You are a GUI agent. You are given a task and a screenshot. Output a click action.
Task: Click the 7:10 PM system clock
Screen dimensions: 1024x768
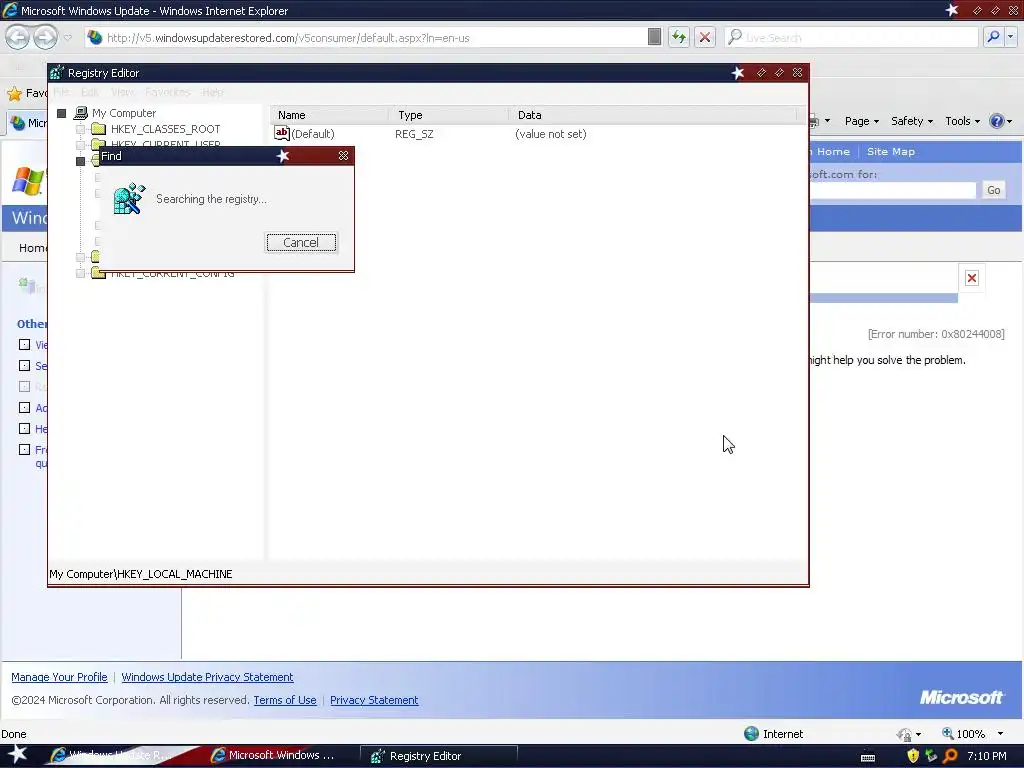point(987,756)
